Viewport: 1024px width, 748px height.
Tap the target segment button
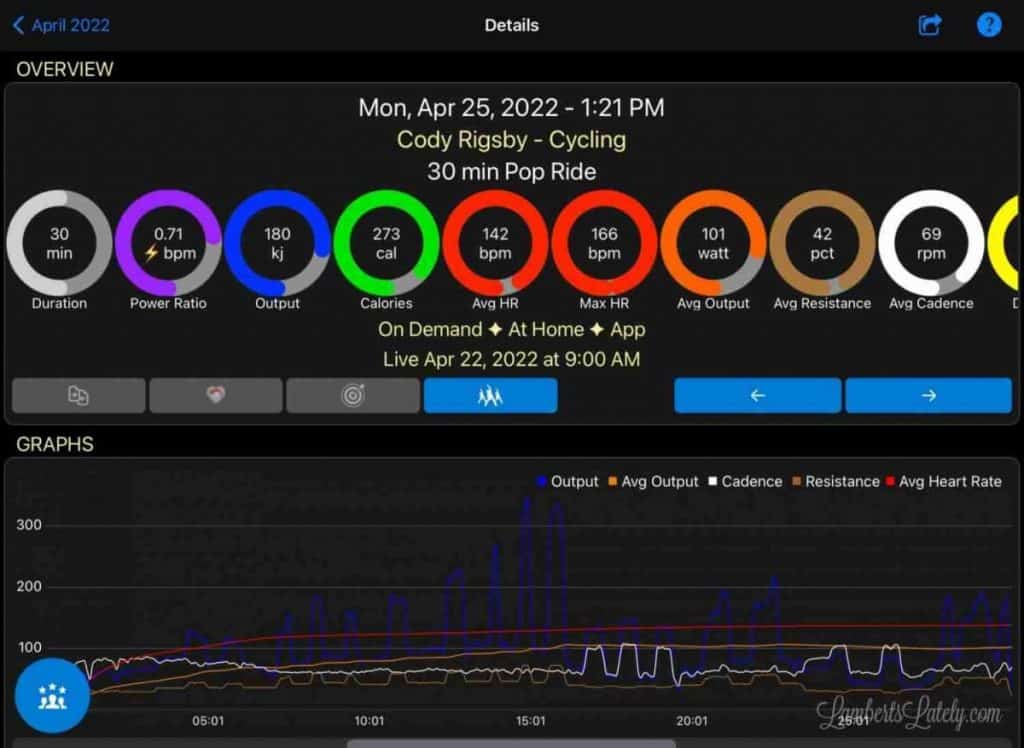pos(353,395)
